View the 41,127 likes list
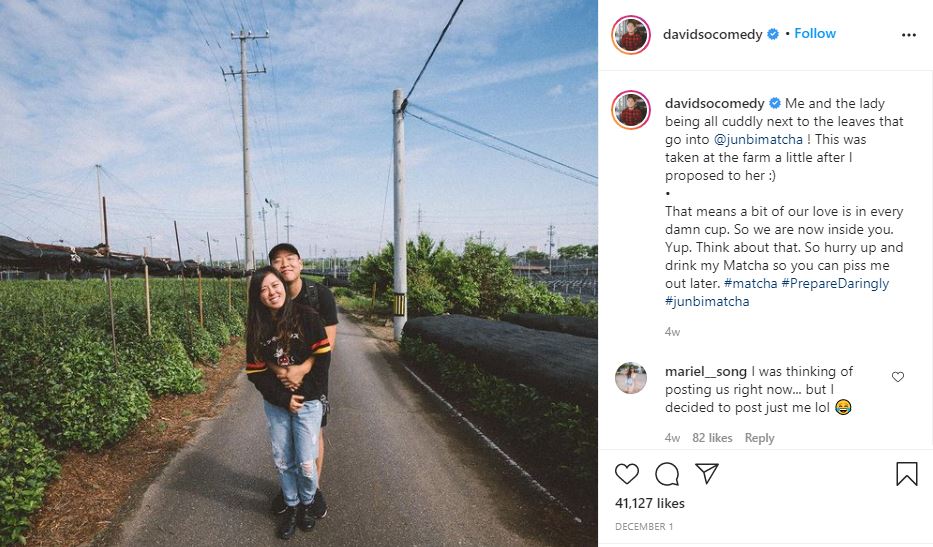 click(652, 504)
